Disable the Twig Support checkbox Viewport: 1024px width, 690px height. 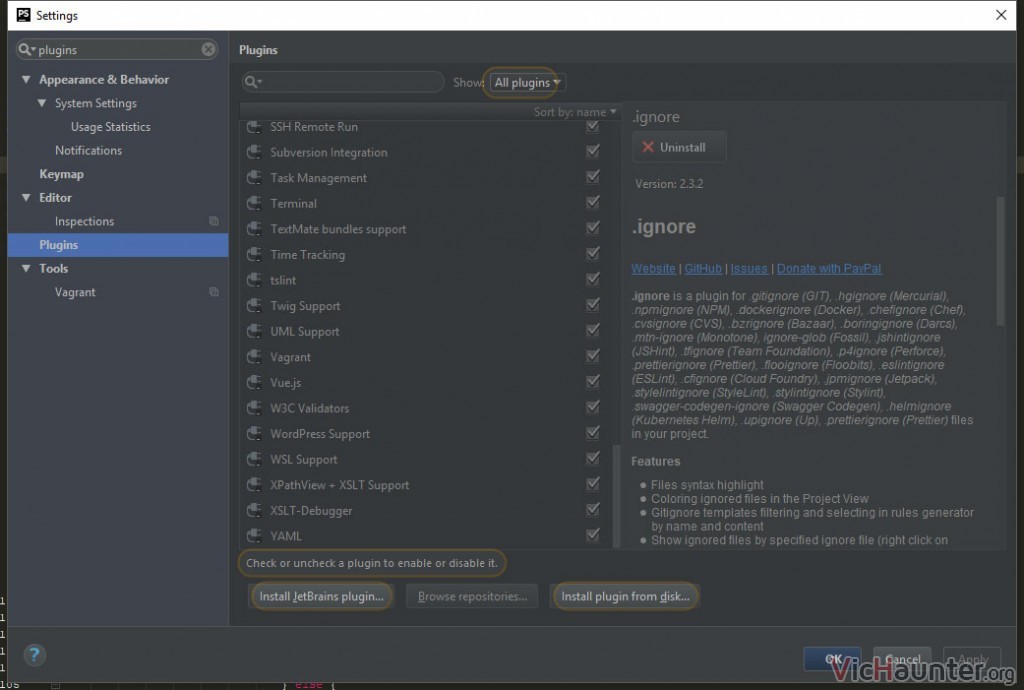click(x=593, y=305)
